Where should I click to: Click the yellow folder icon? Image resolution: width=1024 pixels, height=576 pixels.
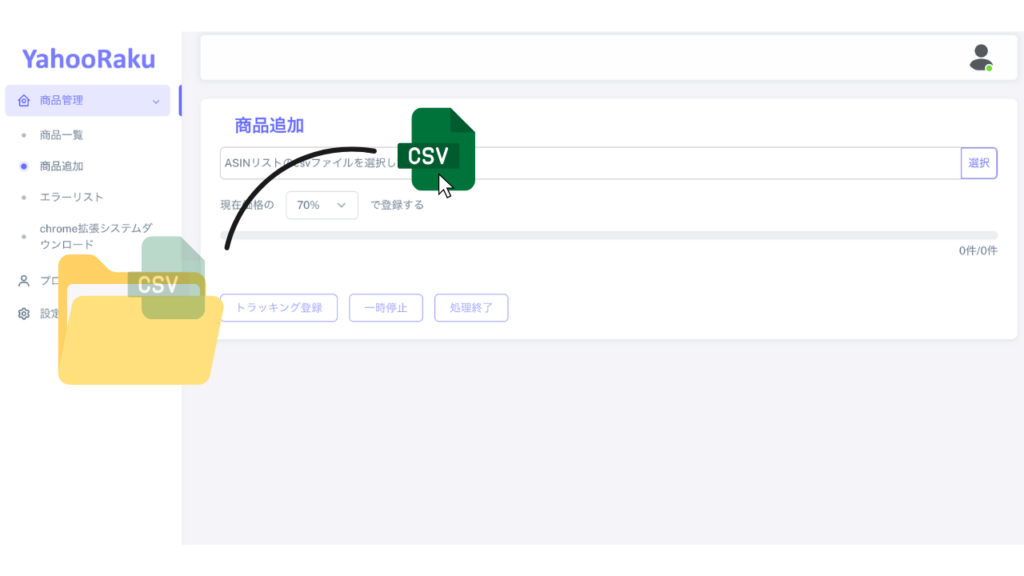[x=140, y=319]
